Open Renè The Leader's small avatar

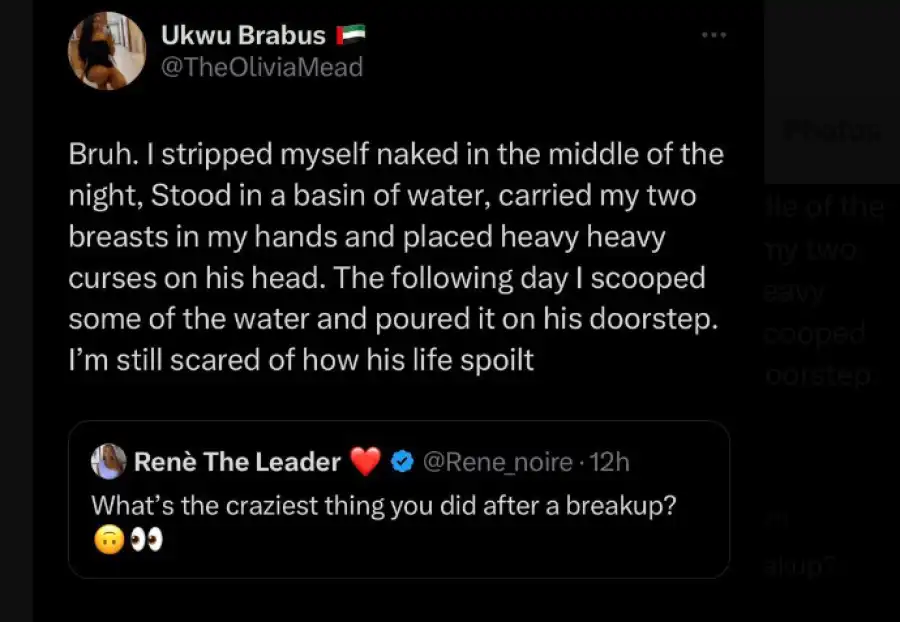pyautogui.click(x=107, y=461)
